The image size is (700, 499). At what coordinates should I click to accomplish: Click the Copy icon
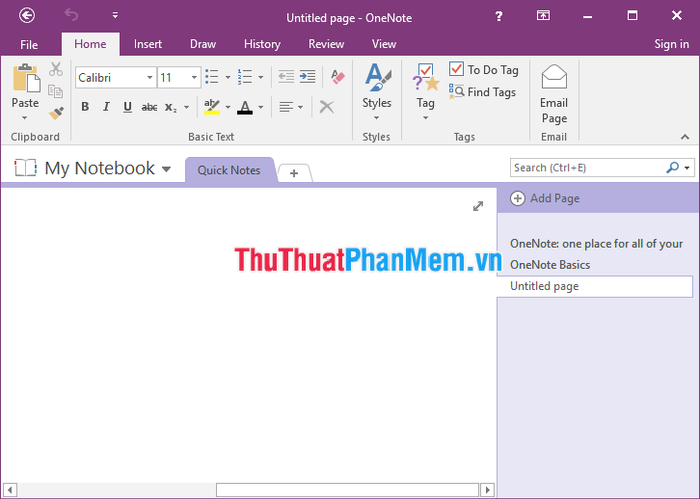click(56, 91)
